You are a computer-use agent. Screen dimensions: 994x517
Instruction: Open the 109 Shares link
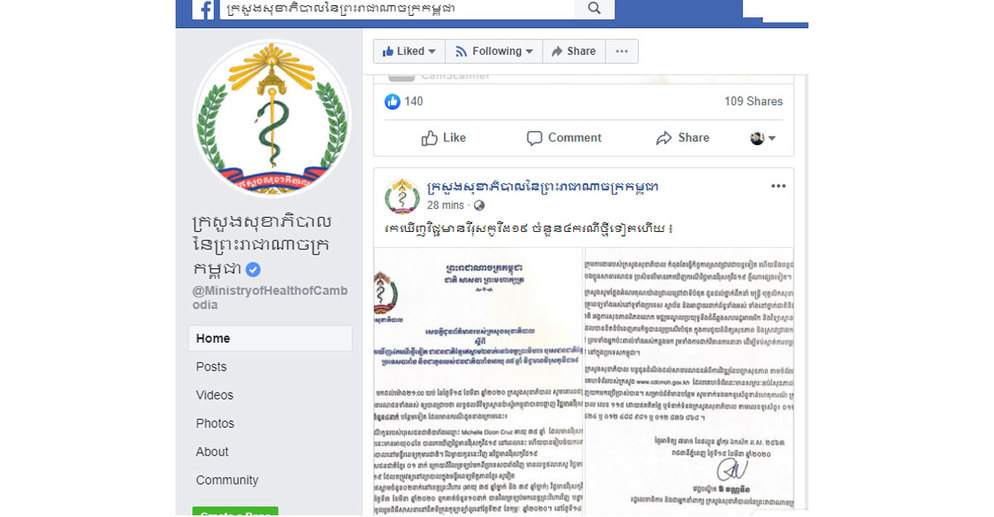[753, 101]
